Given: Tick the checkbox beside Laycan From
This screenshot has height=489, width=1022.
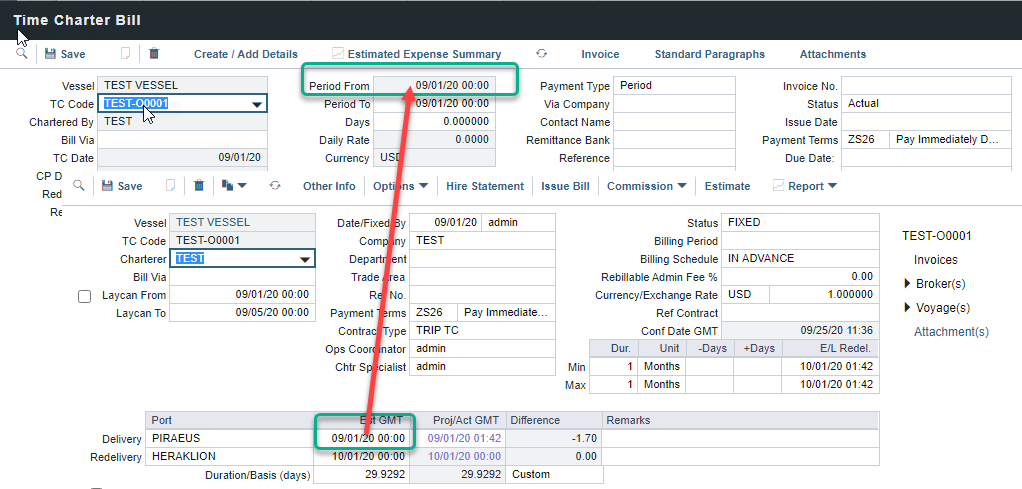Looking at the screenshot, I should pyautogui.click(x=84, y=296).
